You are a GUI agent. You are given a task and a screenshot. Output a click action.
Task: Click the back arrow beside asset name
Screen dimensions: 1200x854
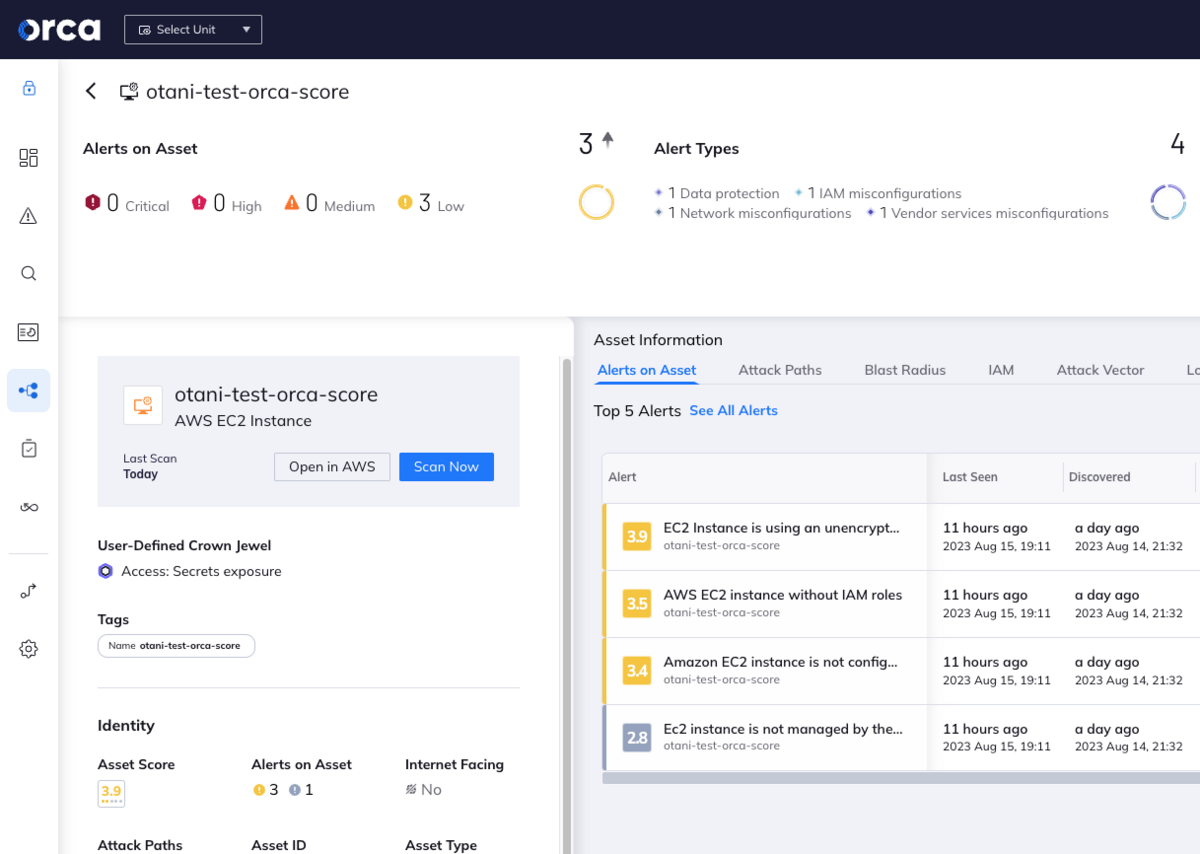(x=91, y=91)
